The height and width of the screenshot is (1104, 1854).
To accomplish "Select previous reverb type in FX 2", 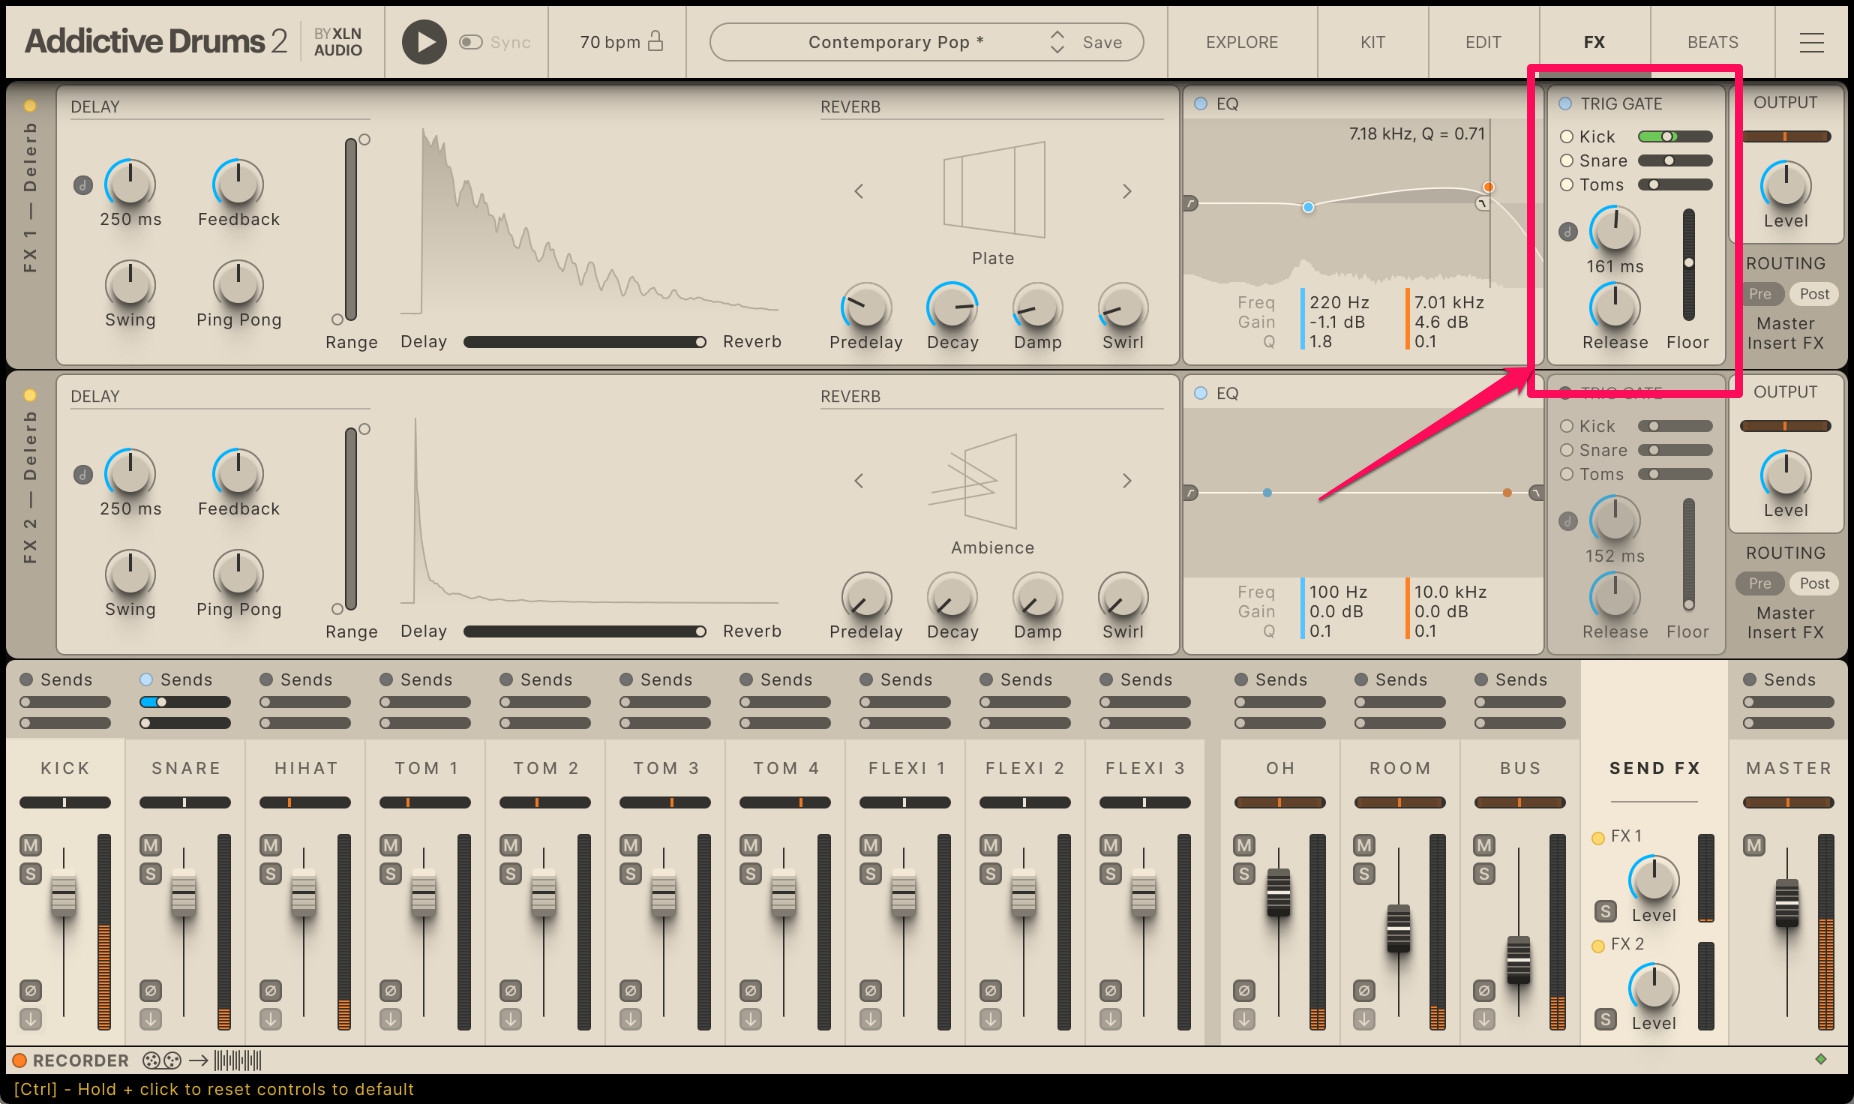I will click(x=858, y=481).
